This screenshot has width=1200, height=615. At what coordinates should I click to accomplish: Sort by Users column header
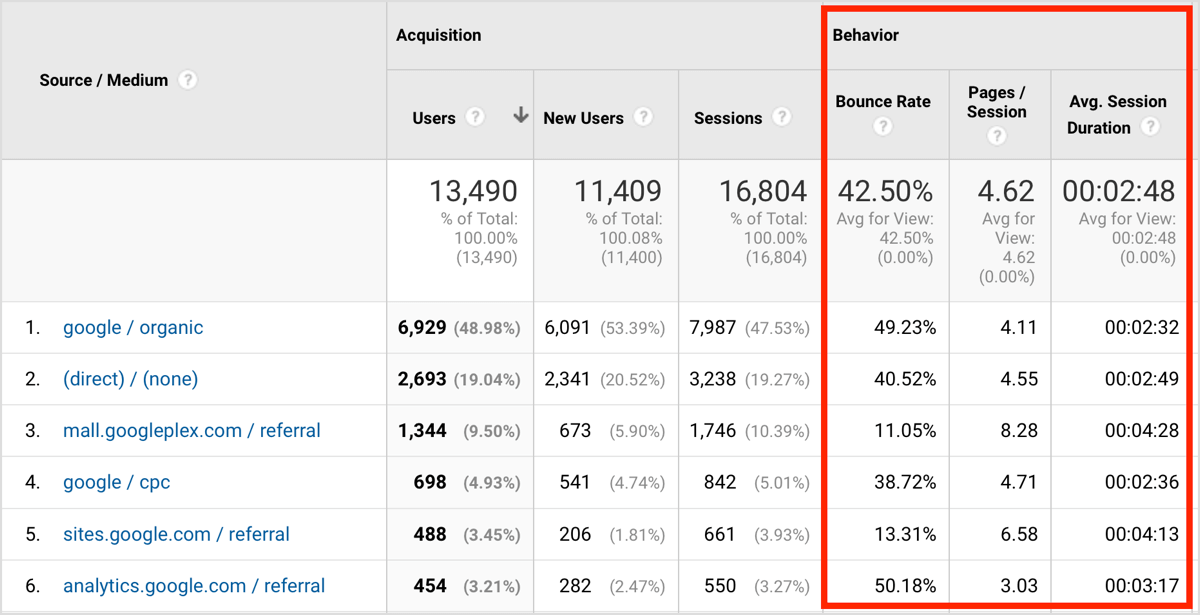(x=434, y=117)
